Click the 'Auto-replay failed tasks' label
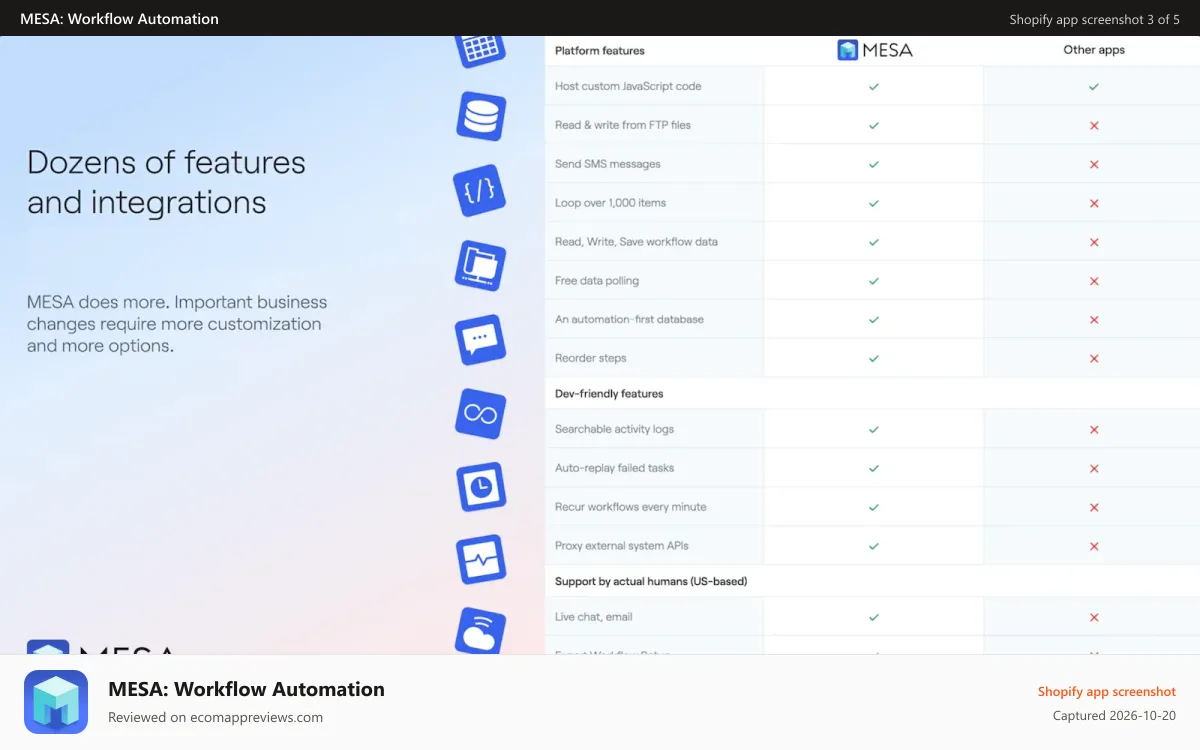This screenshot has width=1200, height=750. (614, 468)
